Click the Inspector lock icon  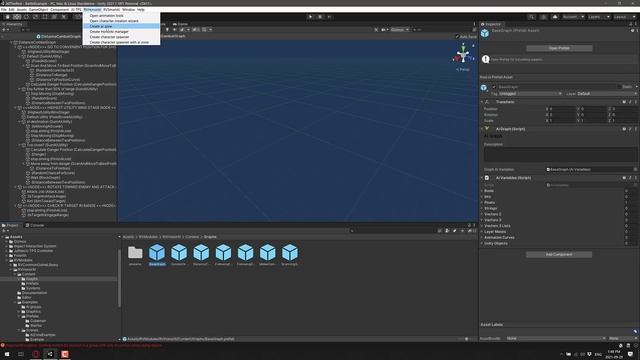click(631, 24)
